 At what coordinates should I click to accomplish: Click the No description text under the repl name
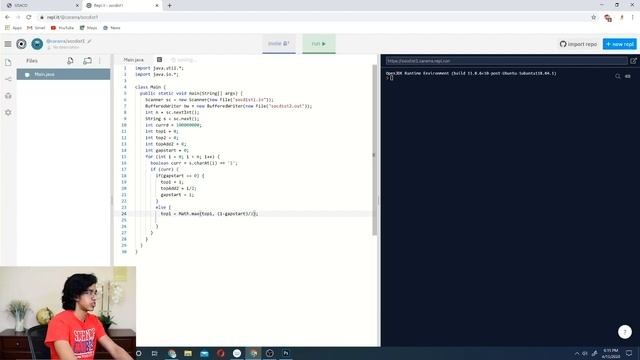click(x=66, y=47)
